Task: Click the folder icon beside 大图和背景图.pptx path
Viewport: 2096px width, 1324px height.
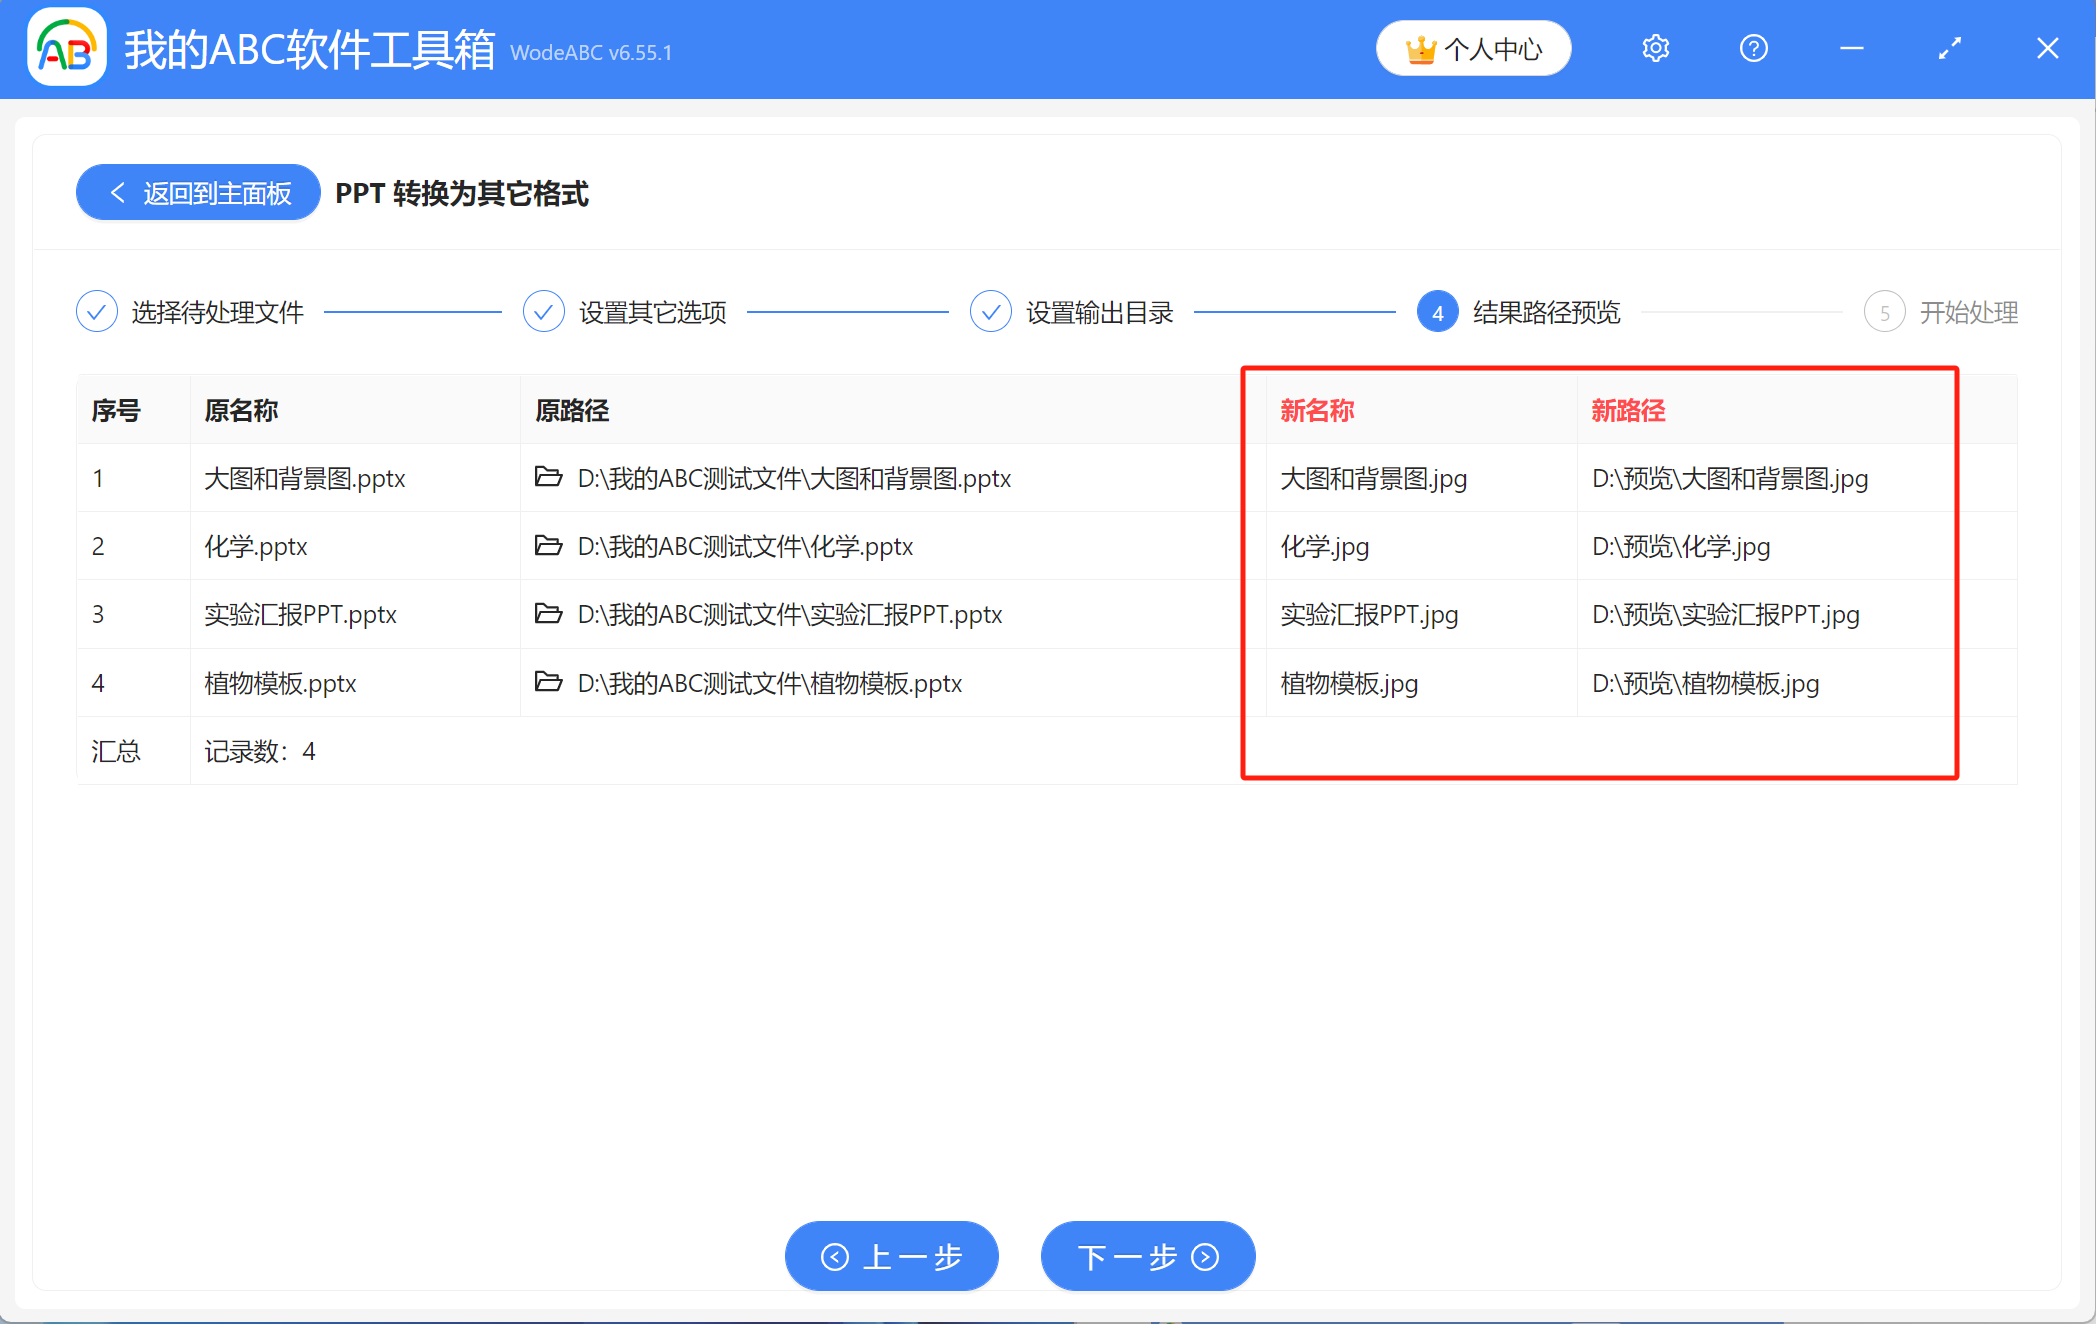Action: (549, 478)
